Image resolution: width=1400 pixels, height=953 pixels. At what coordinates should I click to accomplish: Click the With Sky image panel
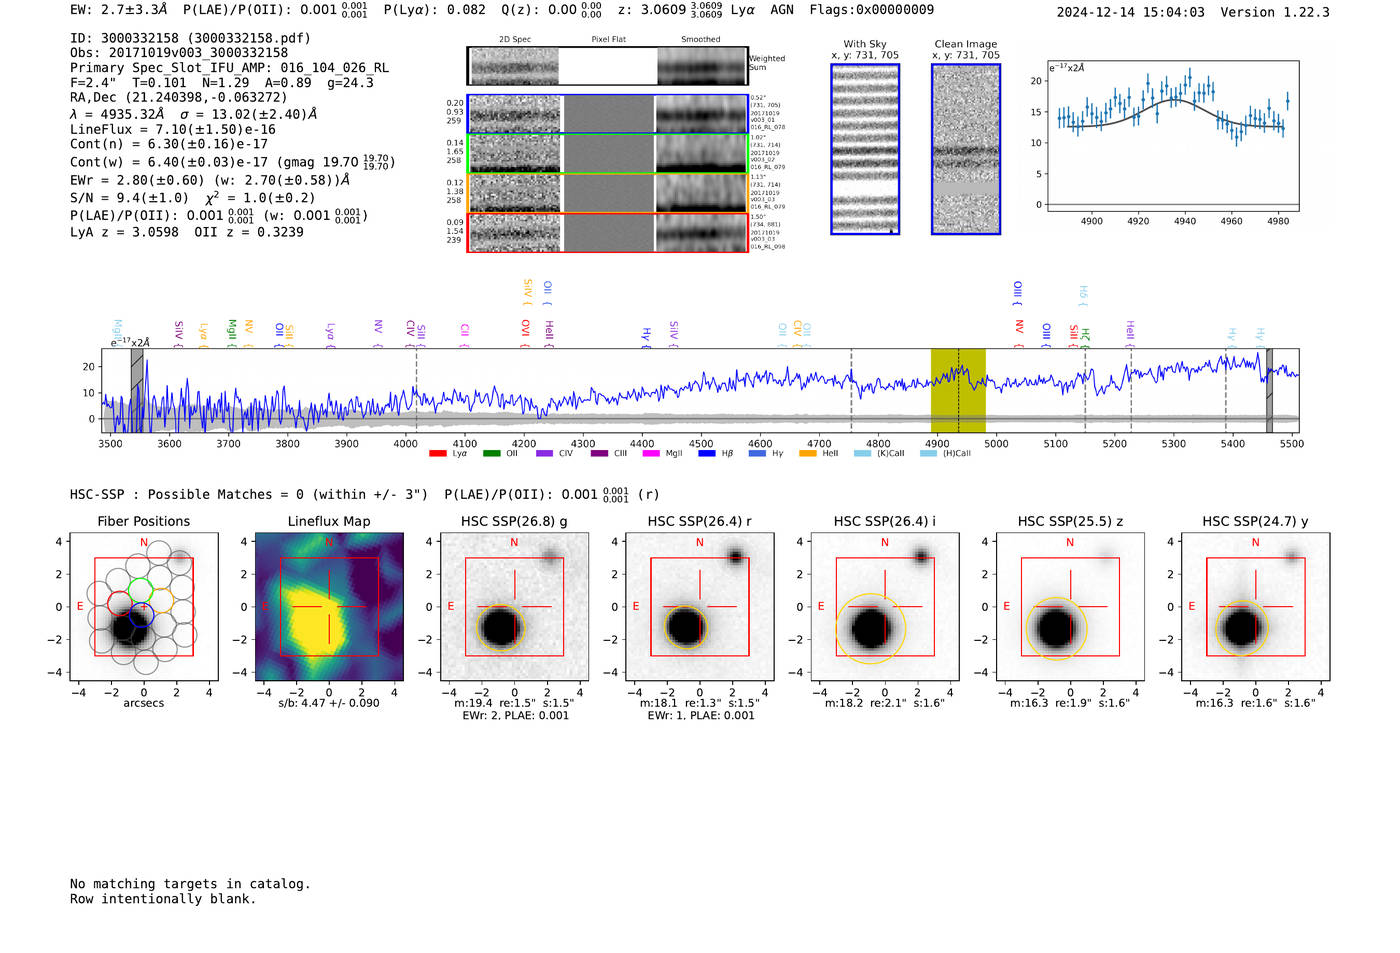click(865, 149)
